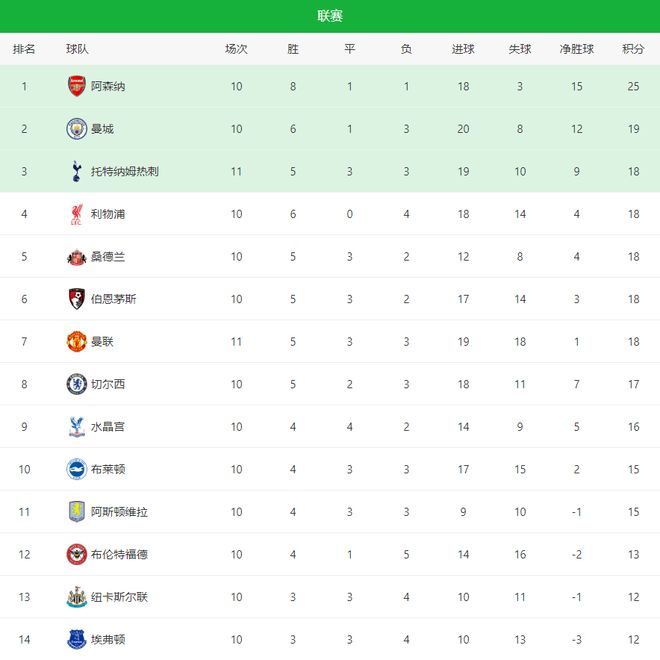Click the Liverpool club crest icon
660x660 pixels.
76,214
